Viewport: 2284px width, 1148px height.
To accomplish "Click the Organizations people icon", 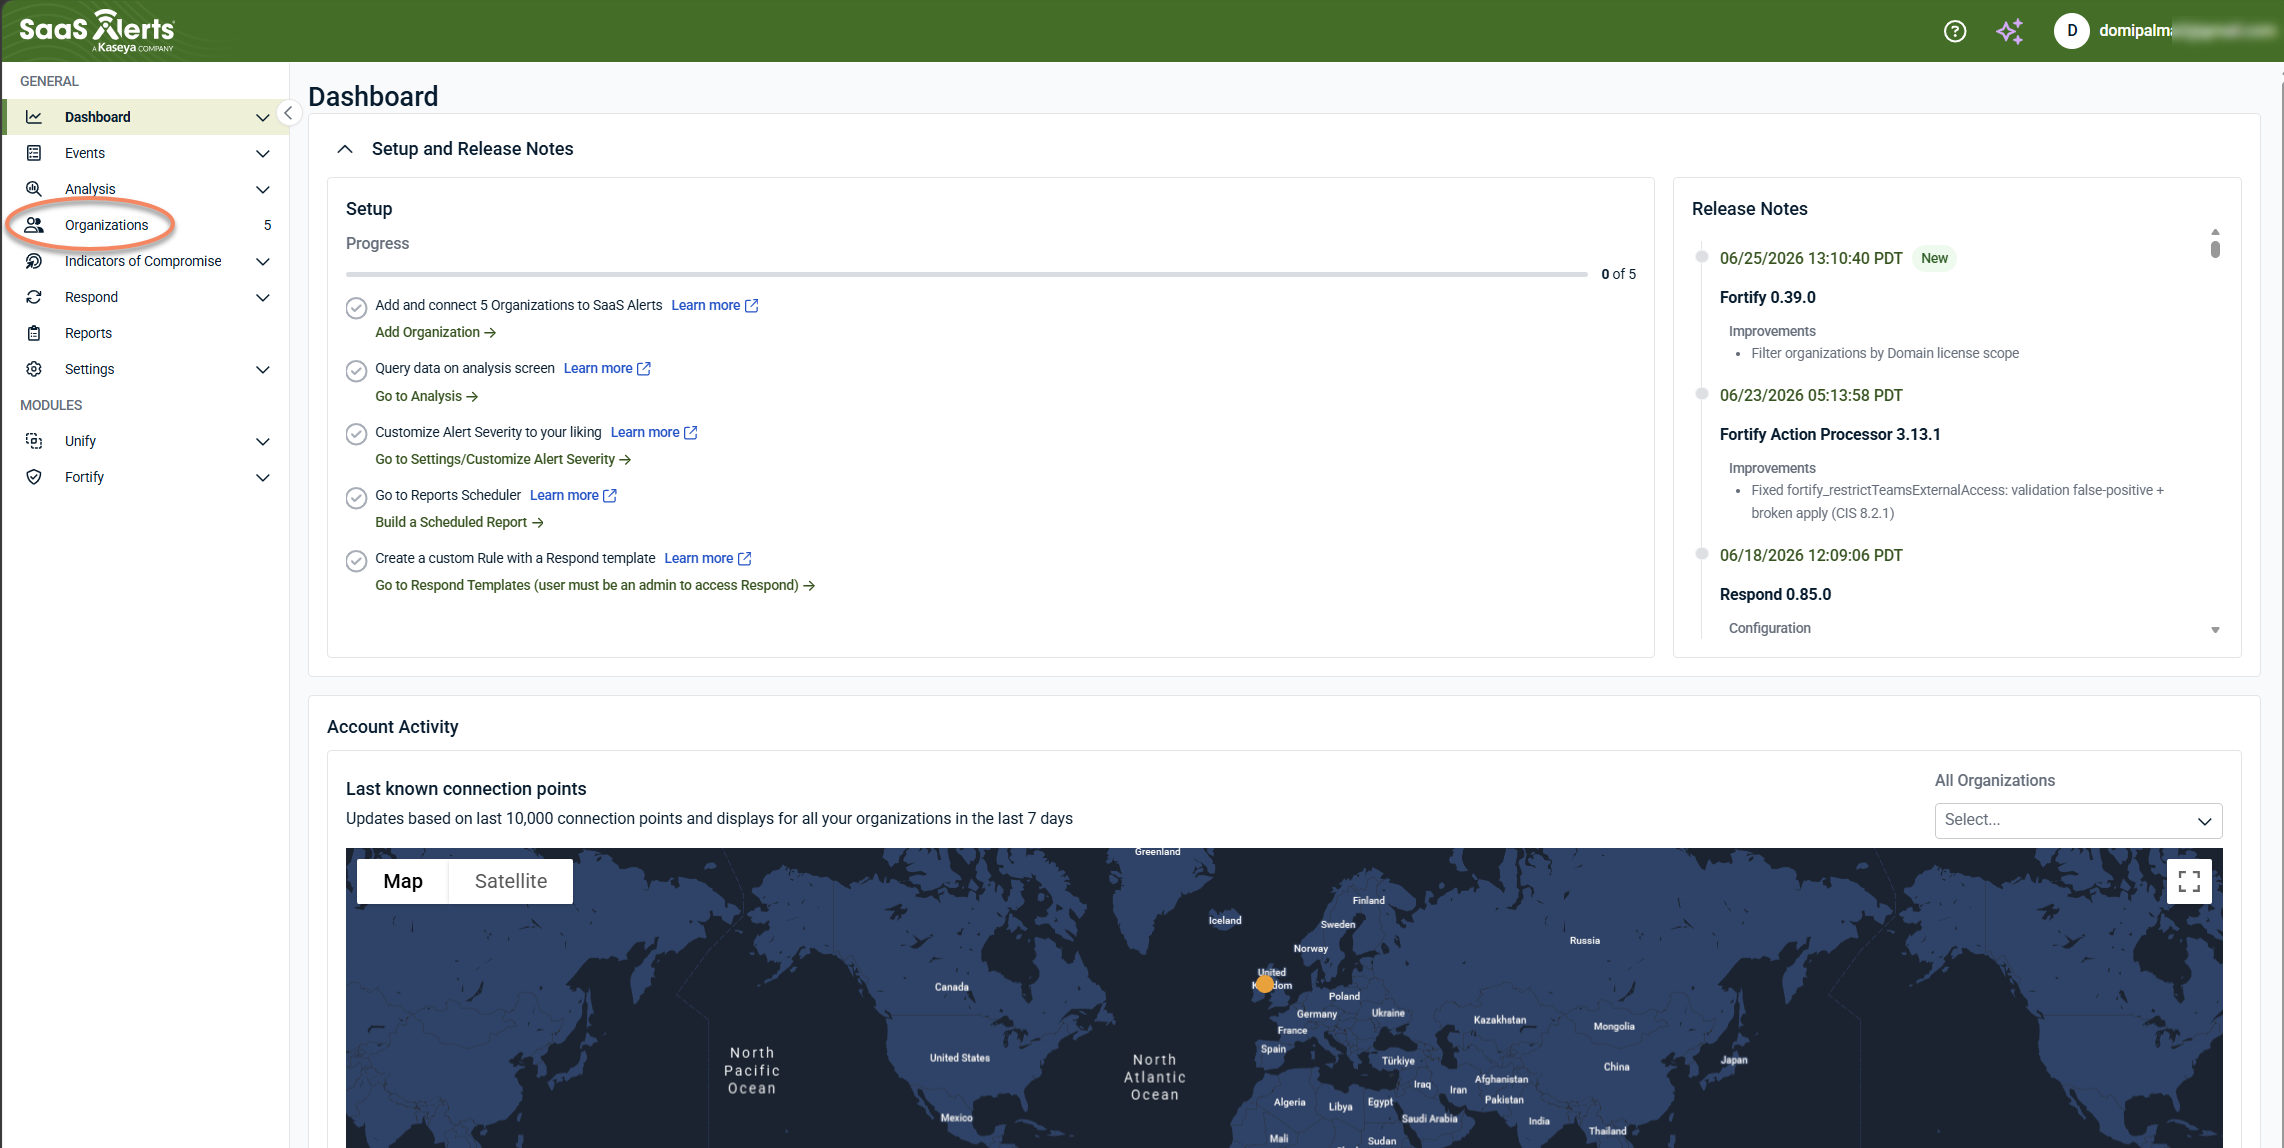I will [x=34, y=225].
